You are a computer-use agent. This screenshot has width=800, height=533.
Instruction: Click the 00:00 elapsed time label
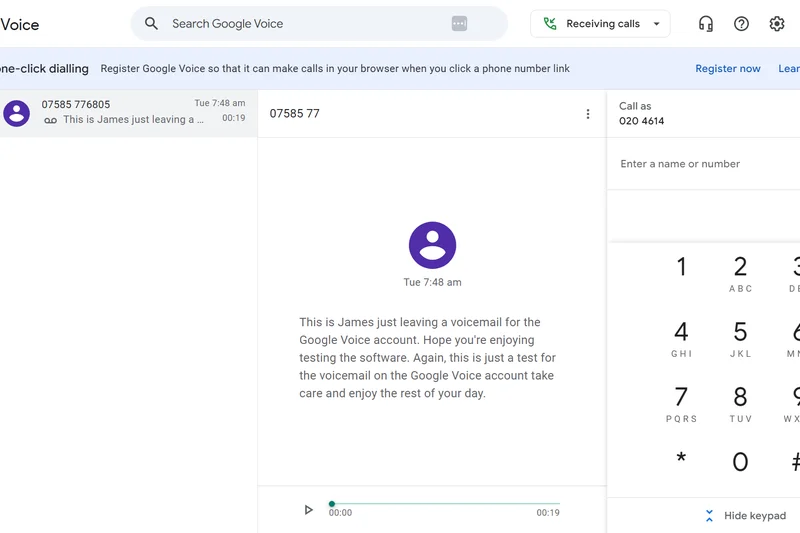[340, 513]
